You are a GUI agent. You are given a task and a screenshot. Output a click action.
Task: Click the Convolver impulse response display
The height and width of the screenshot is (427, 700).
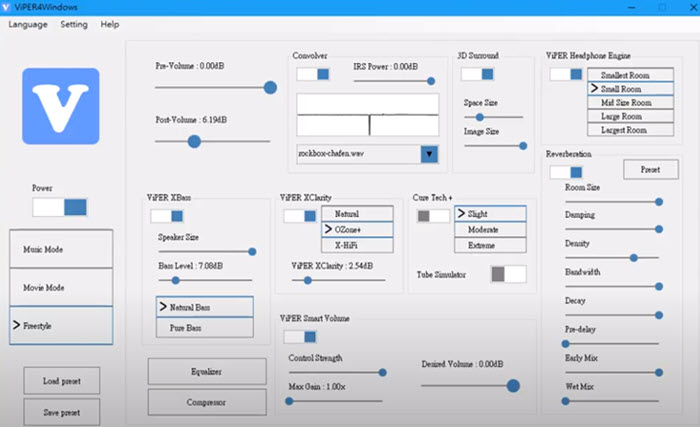click(x=368, y=115)
